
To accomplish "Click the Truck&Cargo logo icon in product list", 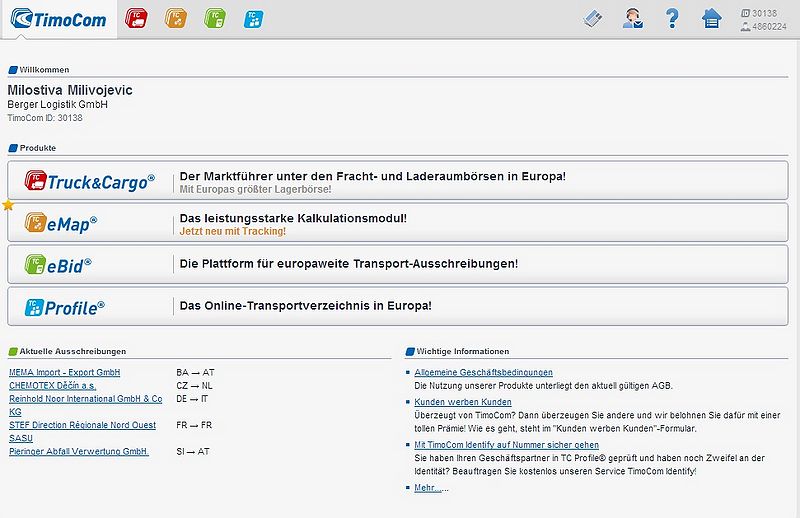I will [35, 180].
